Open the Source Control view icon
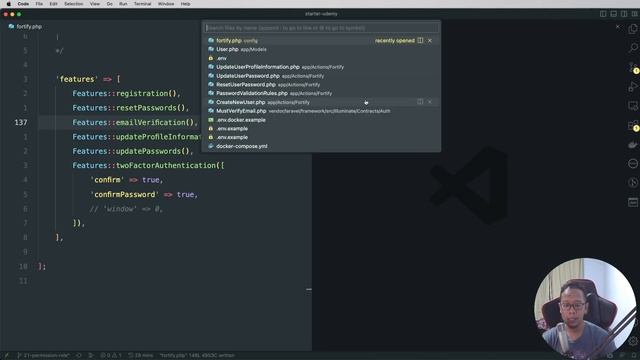 (633, 67)
